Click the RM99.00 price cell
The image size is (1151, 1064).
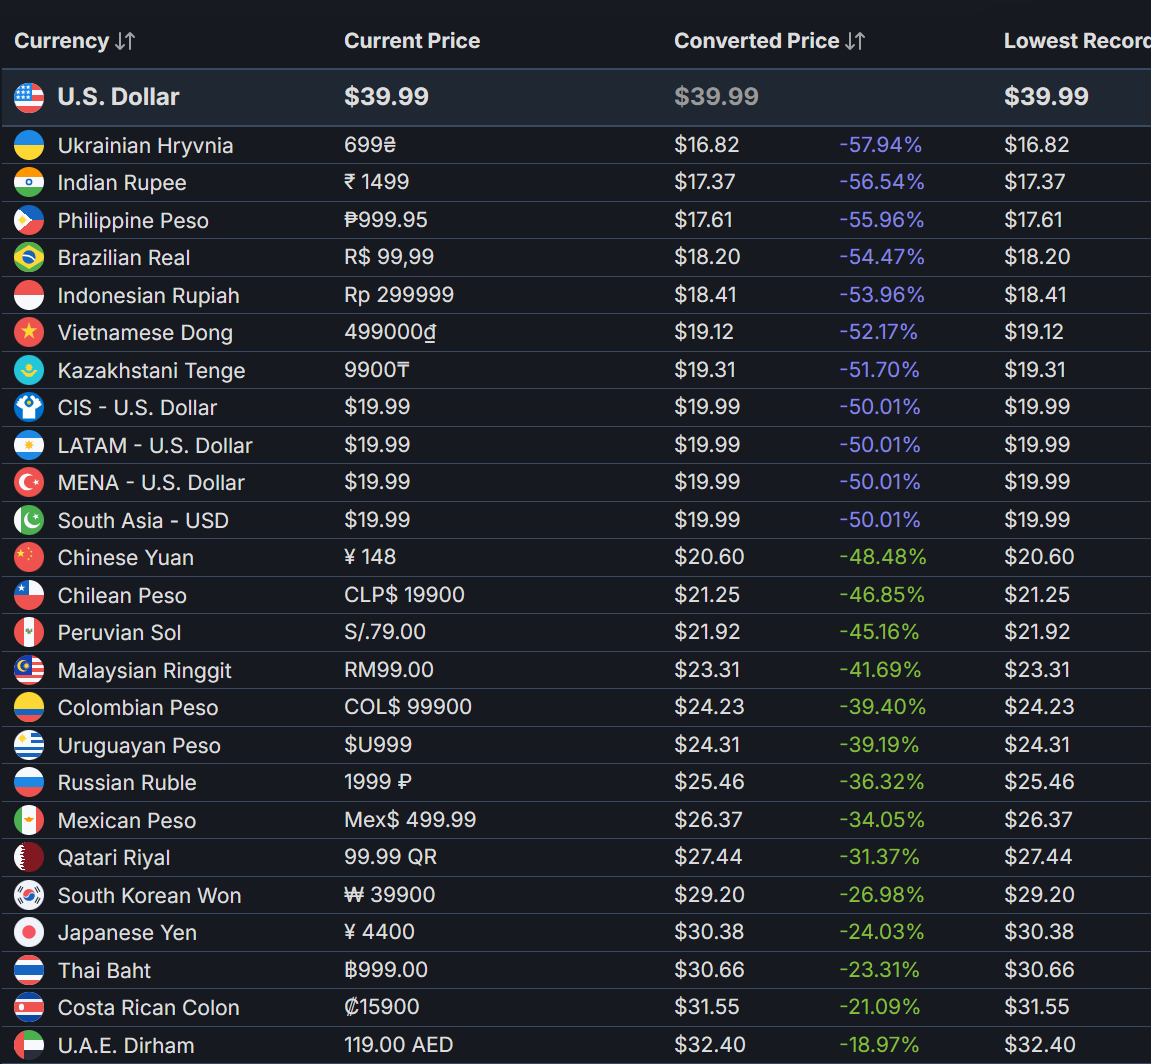(388, 669)
